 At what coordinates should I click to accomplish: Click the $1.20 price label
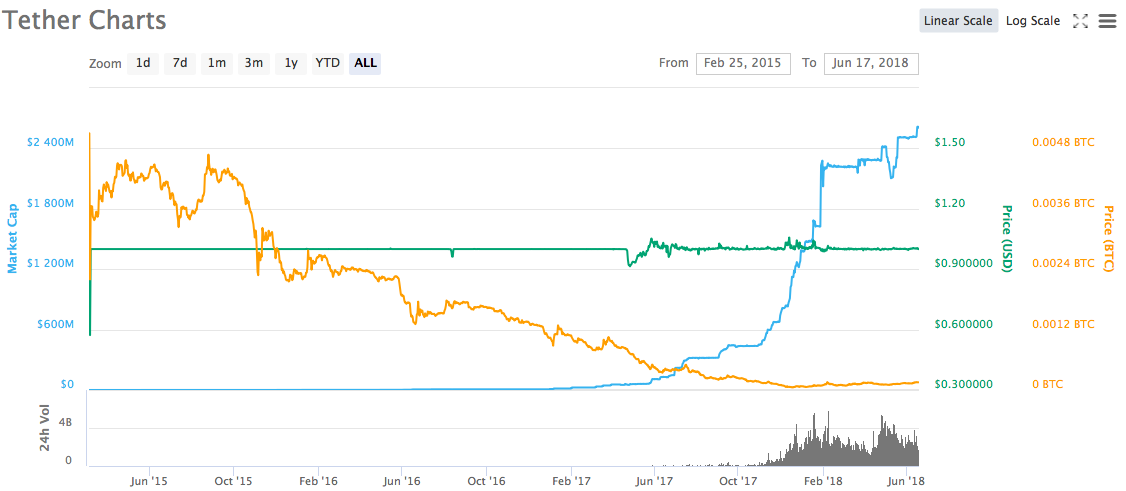949,203
